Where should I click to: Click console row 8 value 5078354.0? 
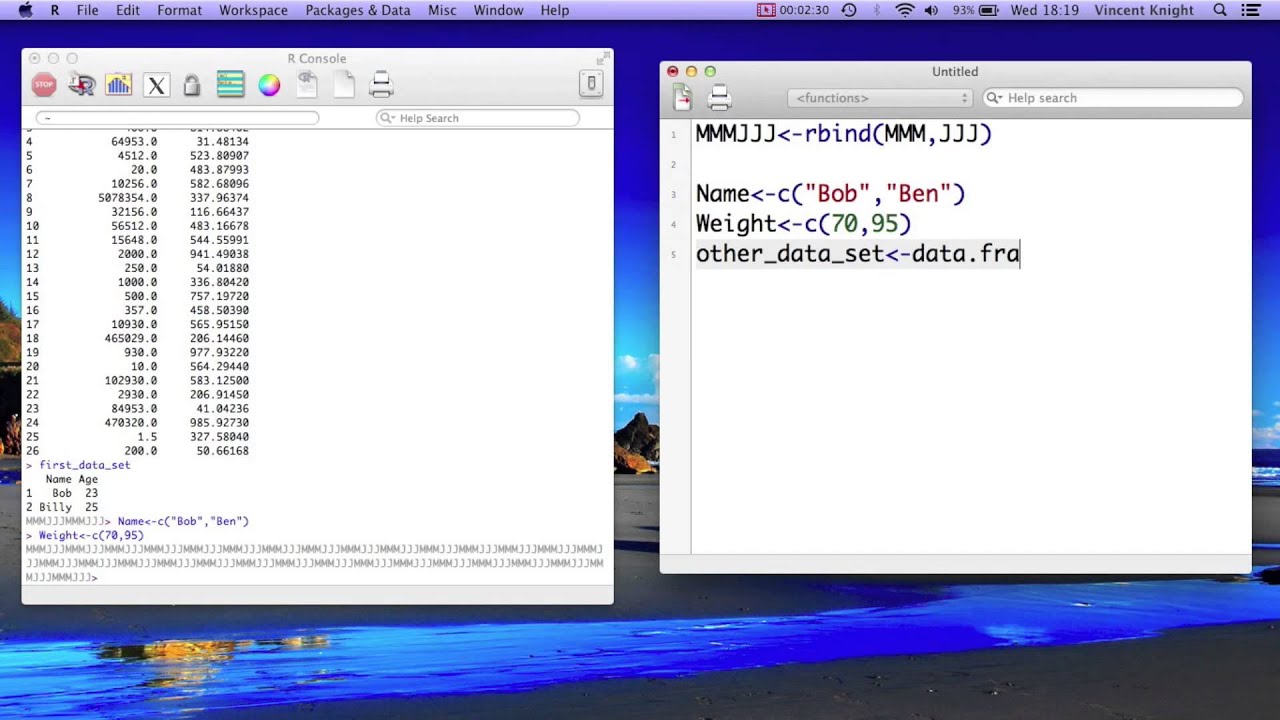[127, 198]
